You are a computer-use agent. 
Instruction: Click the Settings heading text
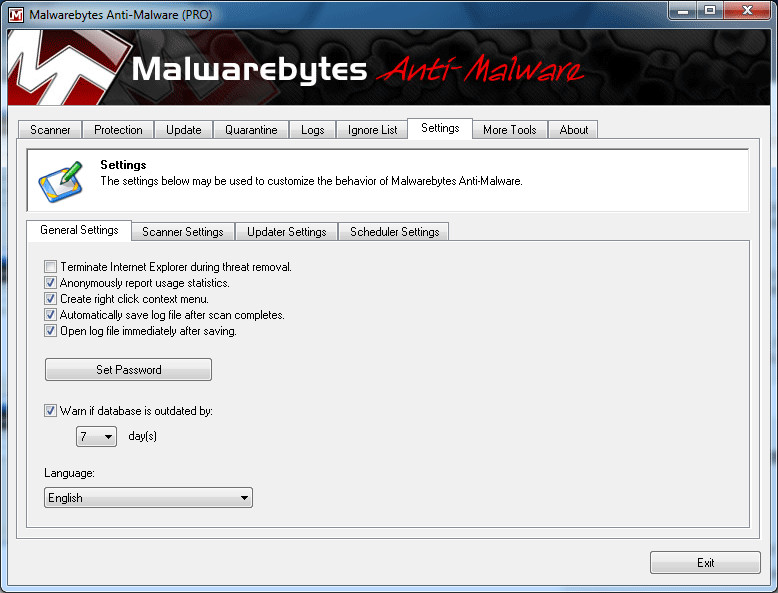pos(124,165)
